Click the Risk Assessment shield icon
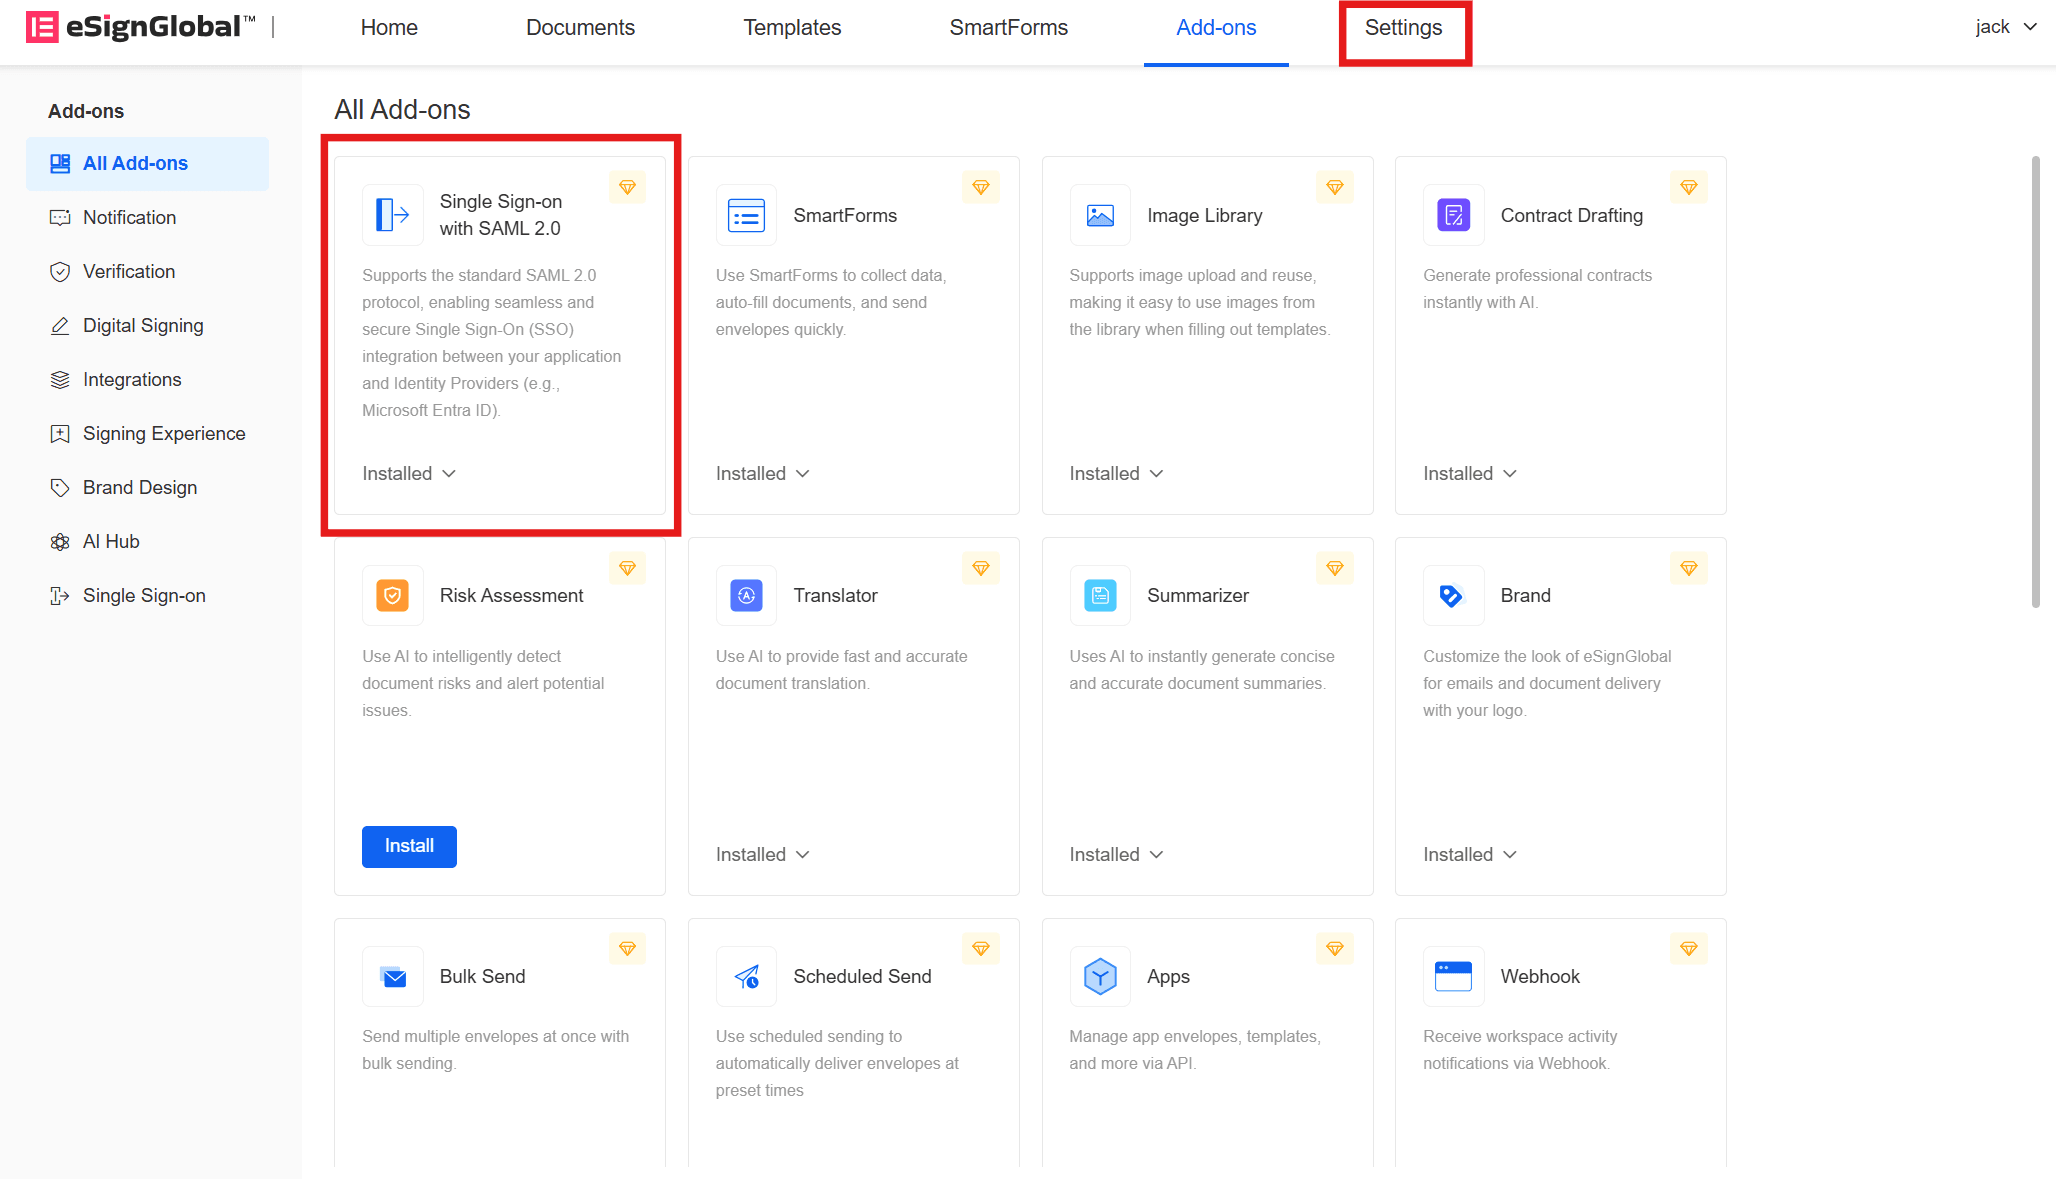Image resolution: width=2056 pixels, height=1179 pixels. pyautogui.click(x=392, y=596)
